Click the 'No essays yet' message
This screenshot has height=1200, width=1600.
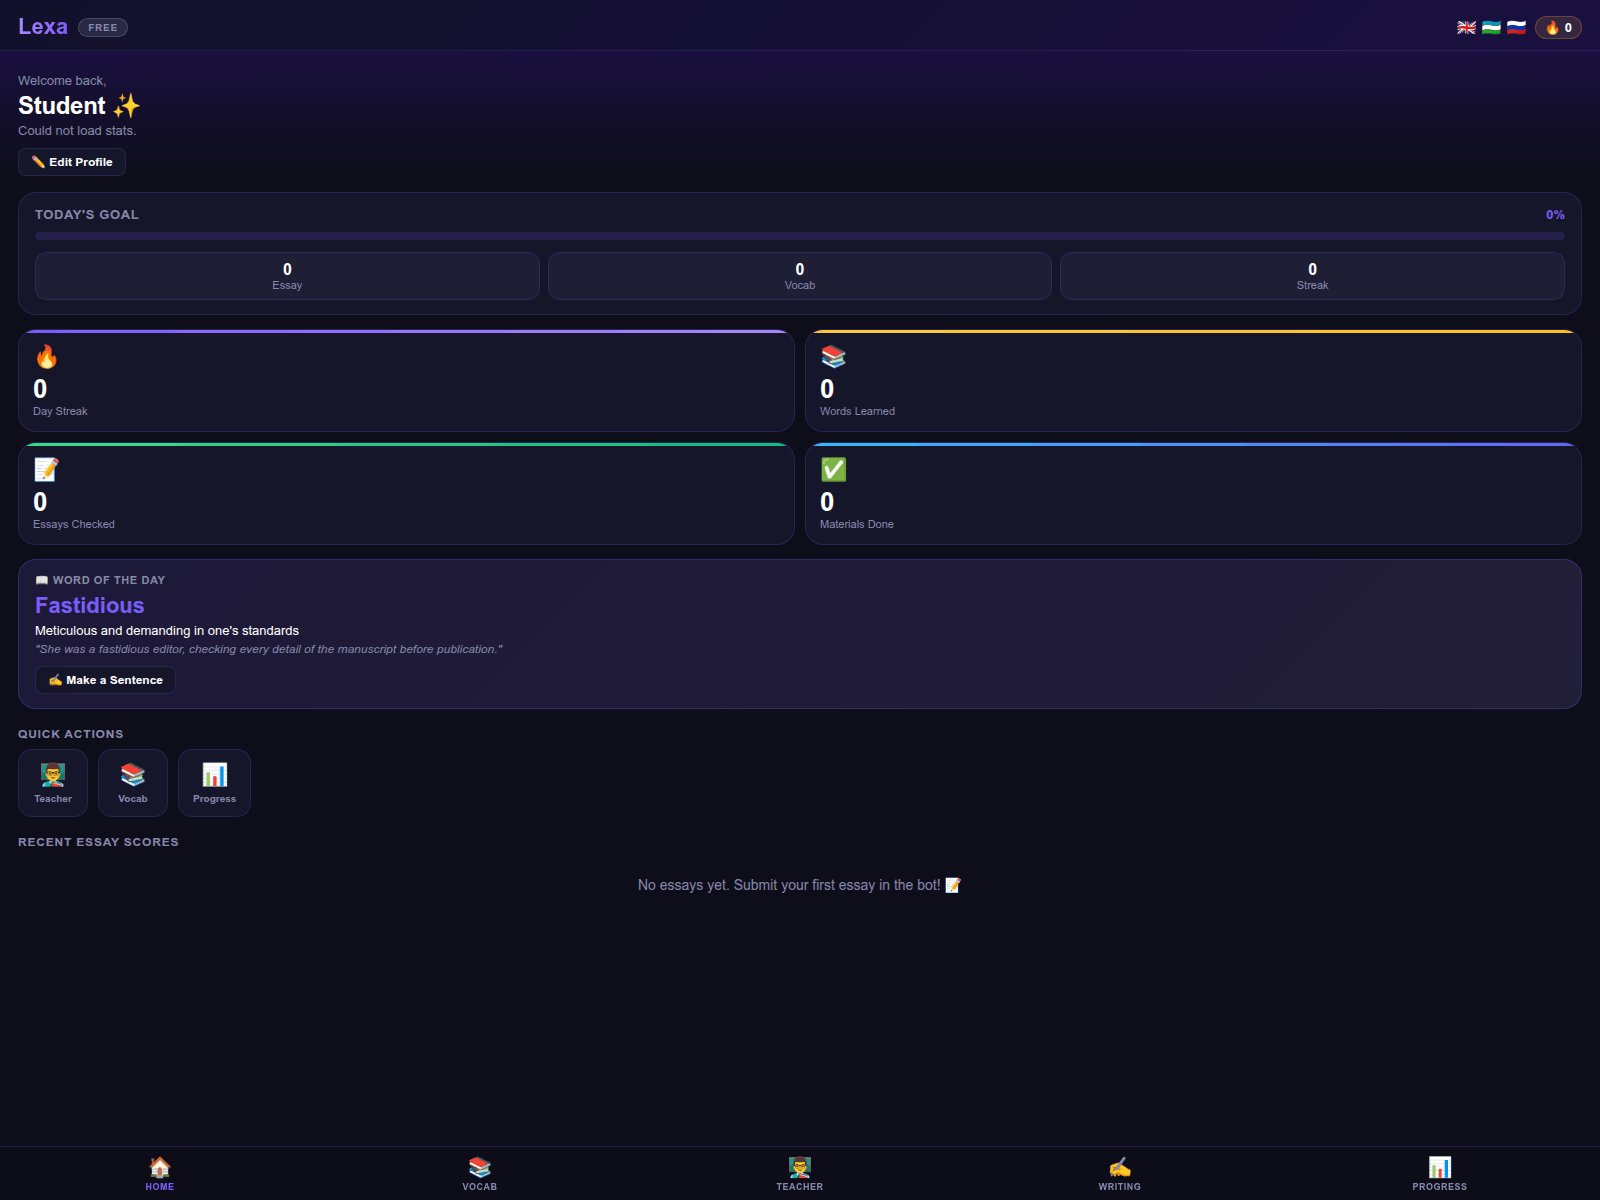click(x=799, y=885)
